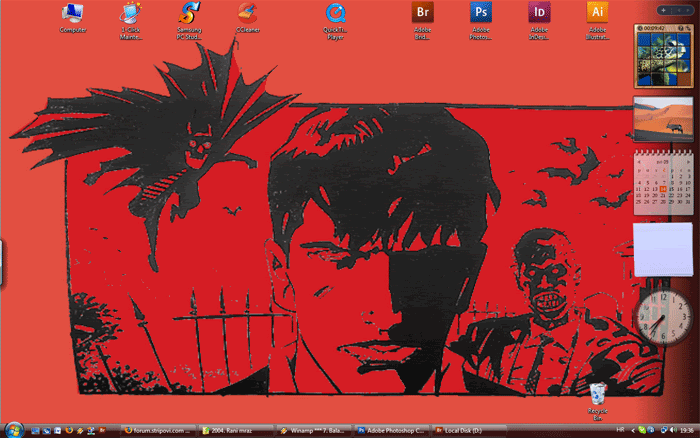
Task: Click the HR language indicator in the taskbar
Action: pos(621,430)
